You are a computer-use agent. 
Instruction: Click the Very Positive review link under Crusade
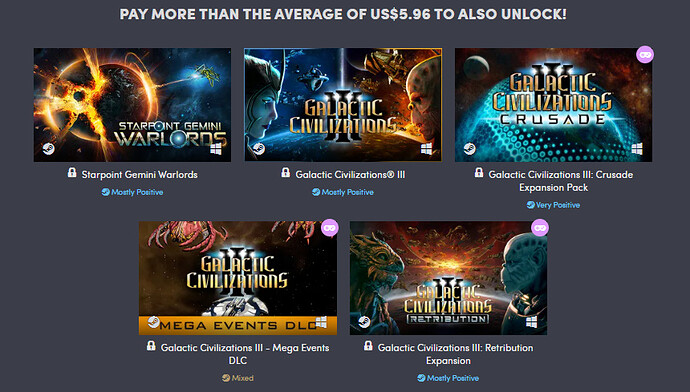point(553,205)
